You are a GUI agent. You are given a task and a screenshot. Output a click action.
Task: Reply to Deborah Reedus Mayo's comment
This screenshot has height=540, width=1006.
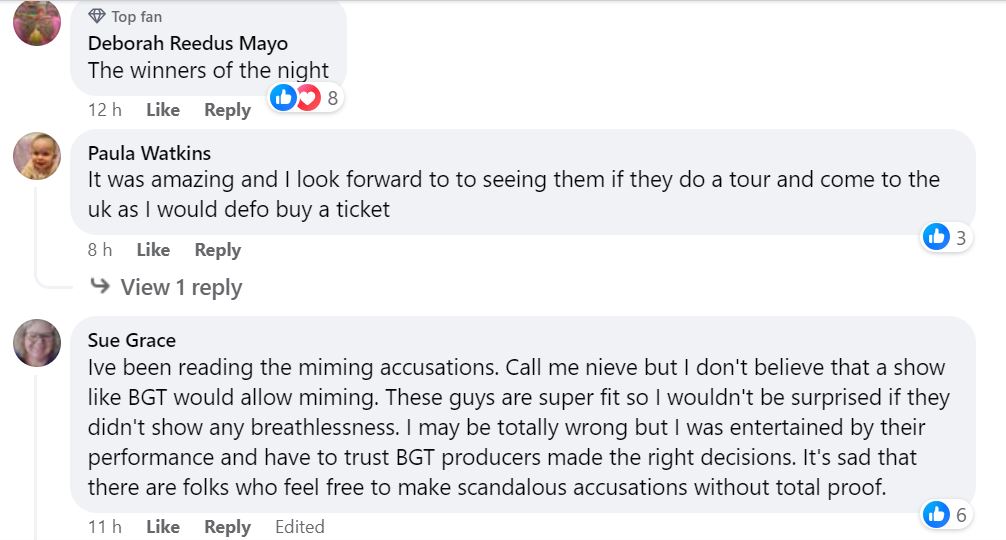pyautogui.click(x=227, y=110)
